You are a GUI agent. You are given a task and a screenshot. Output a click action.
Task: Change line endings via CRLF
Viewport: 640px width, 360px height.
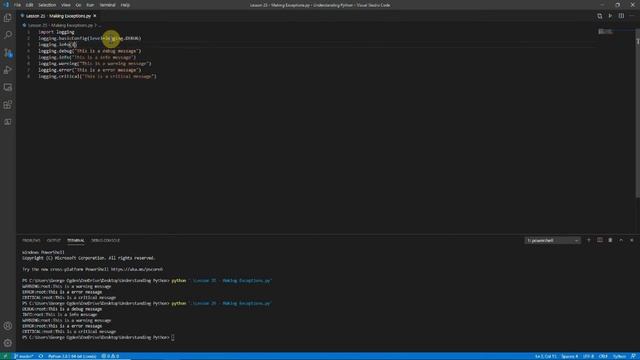(603, 356)
